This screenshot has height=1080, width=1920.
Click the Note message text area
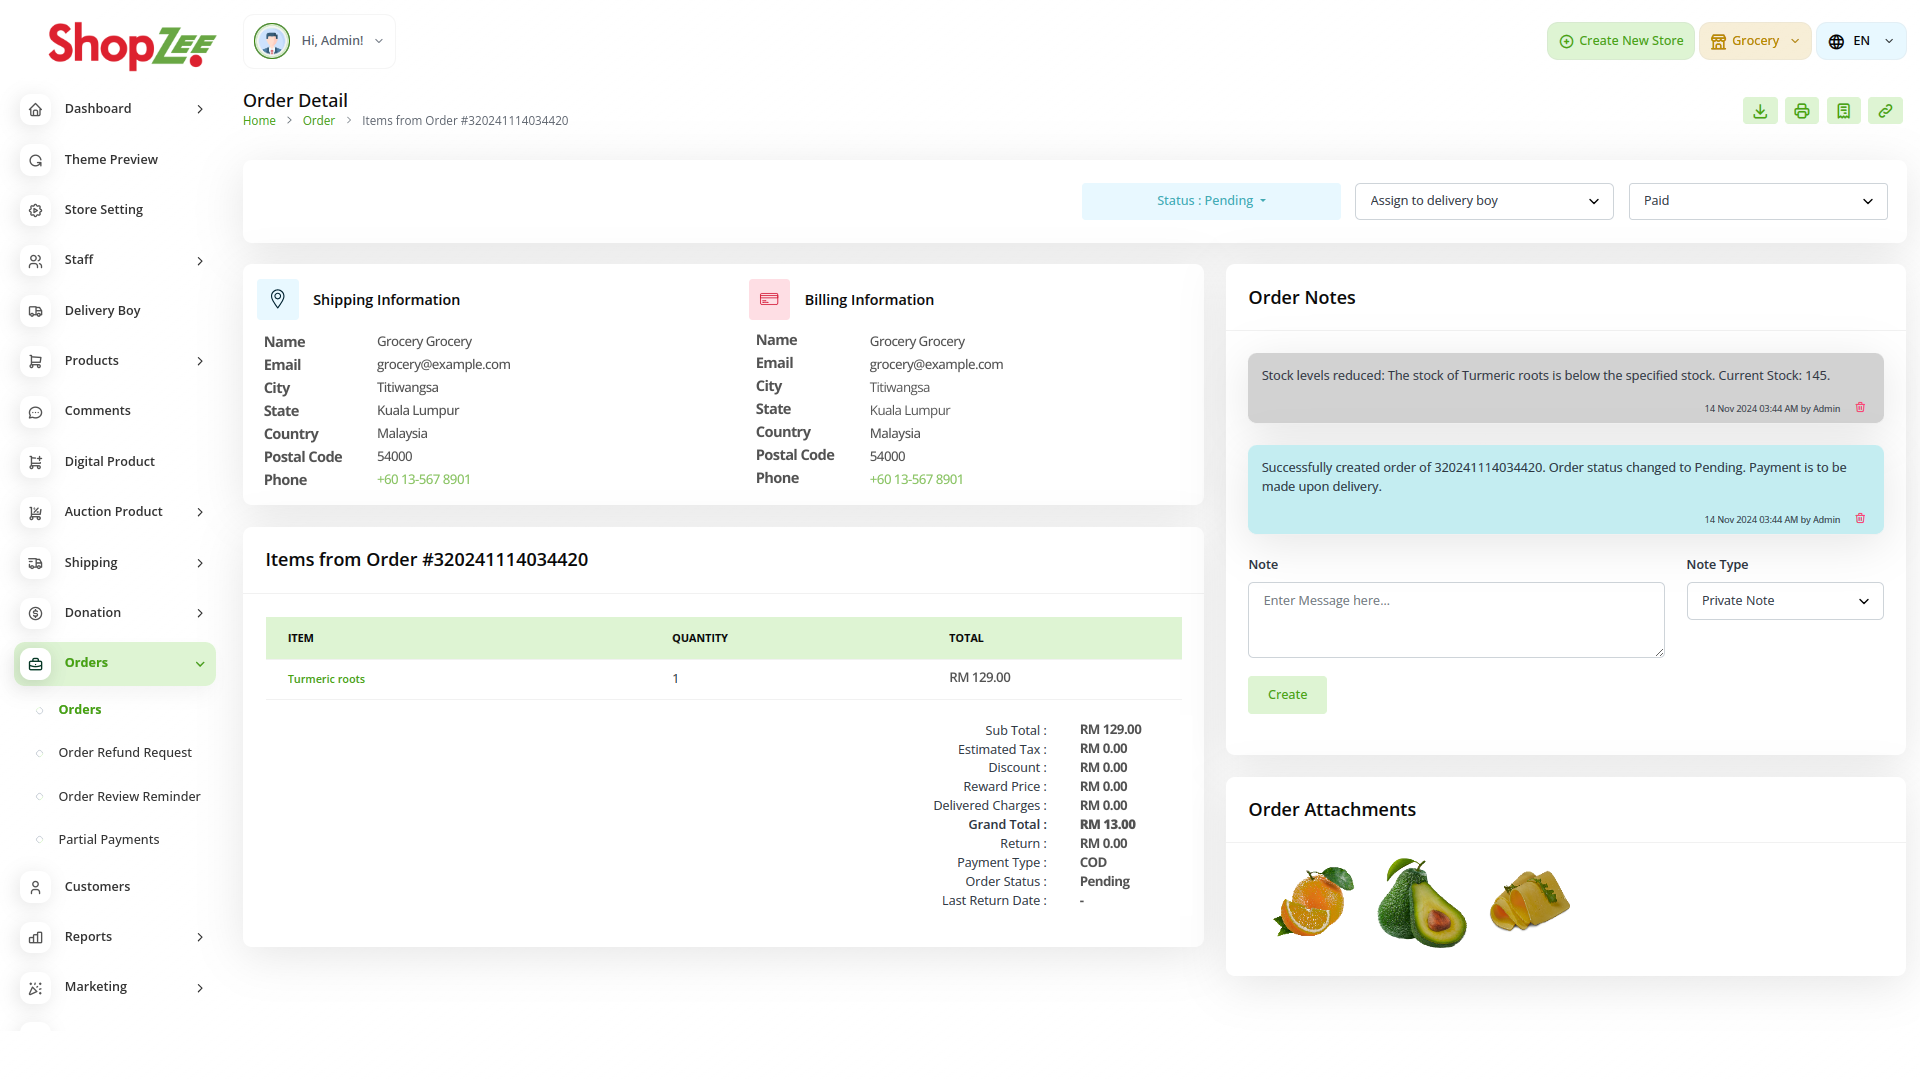click(x=1455, y=620)
